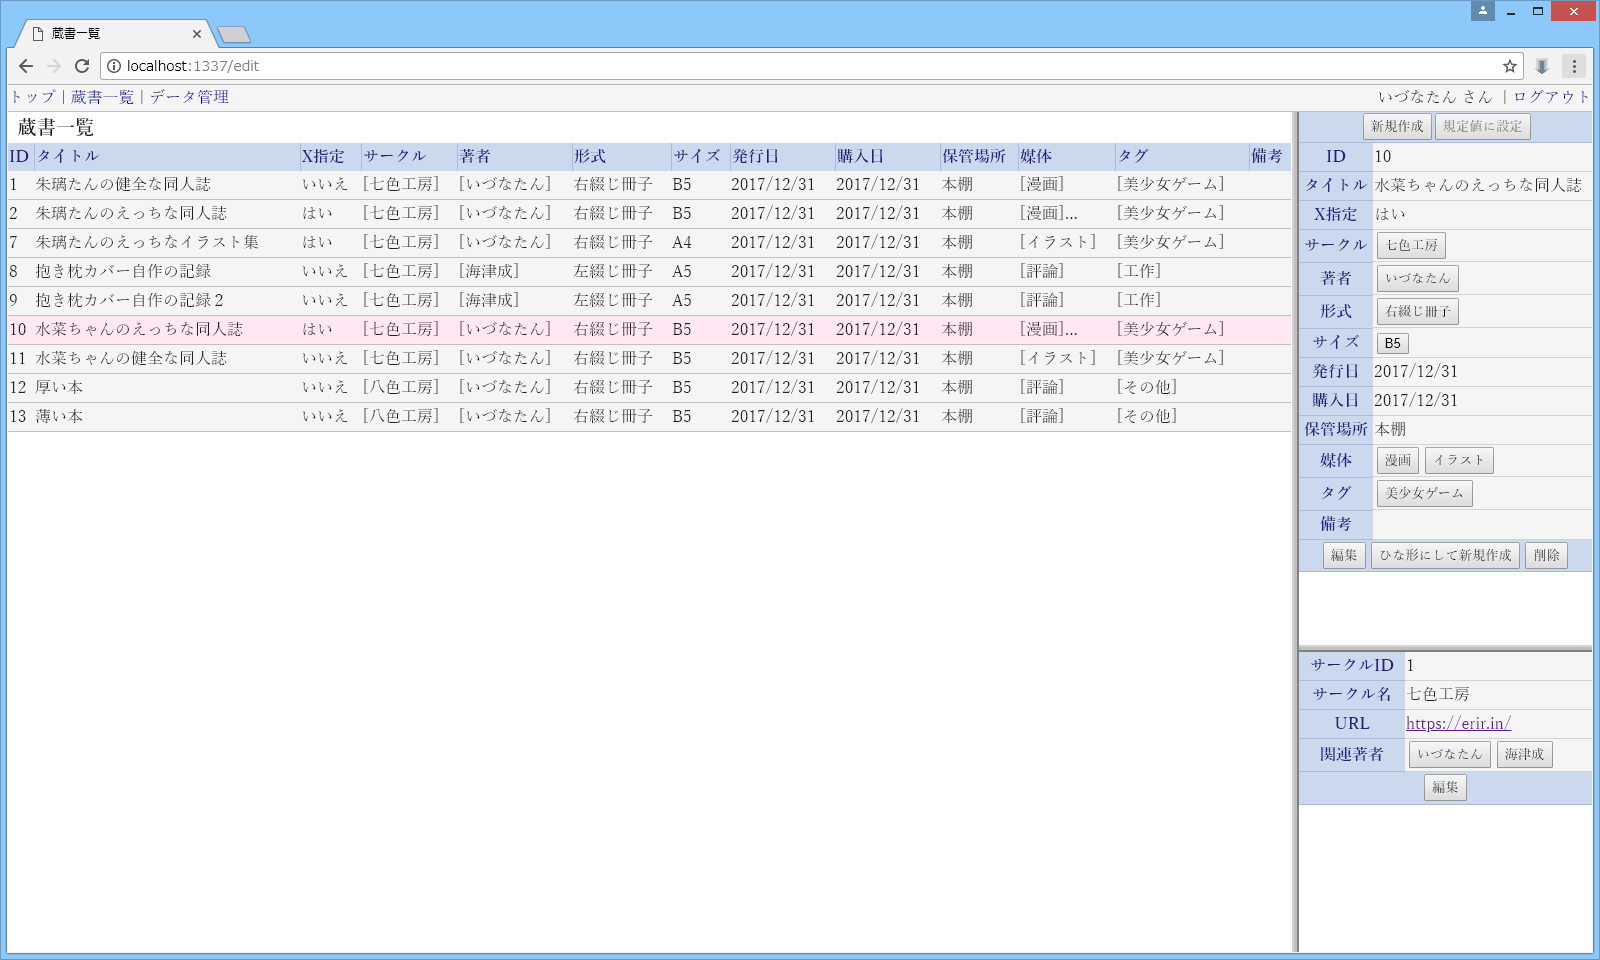Select the highlighted row 水菜ちゃんのえっちな同人誌

(x=649, y=330)
